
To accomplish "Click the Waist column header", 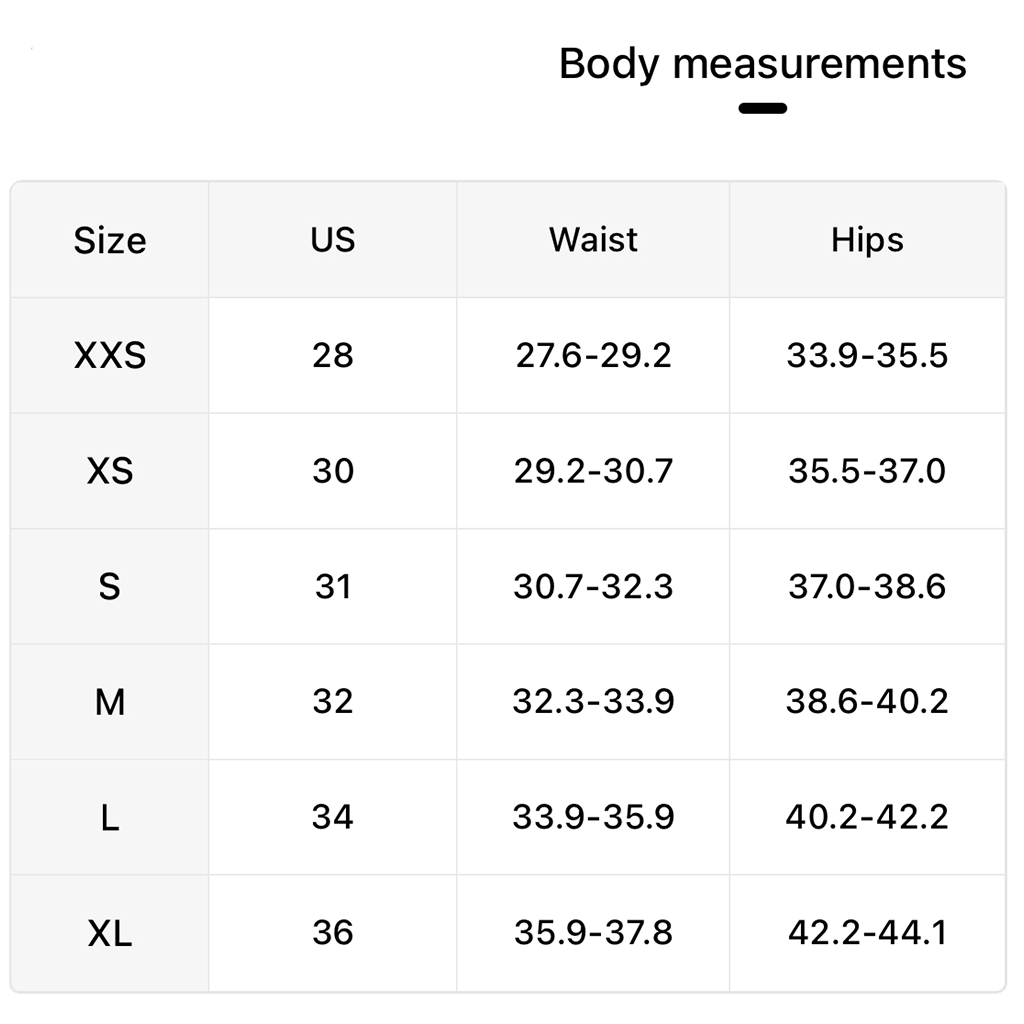I will pos(593,240).
